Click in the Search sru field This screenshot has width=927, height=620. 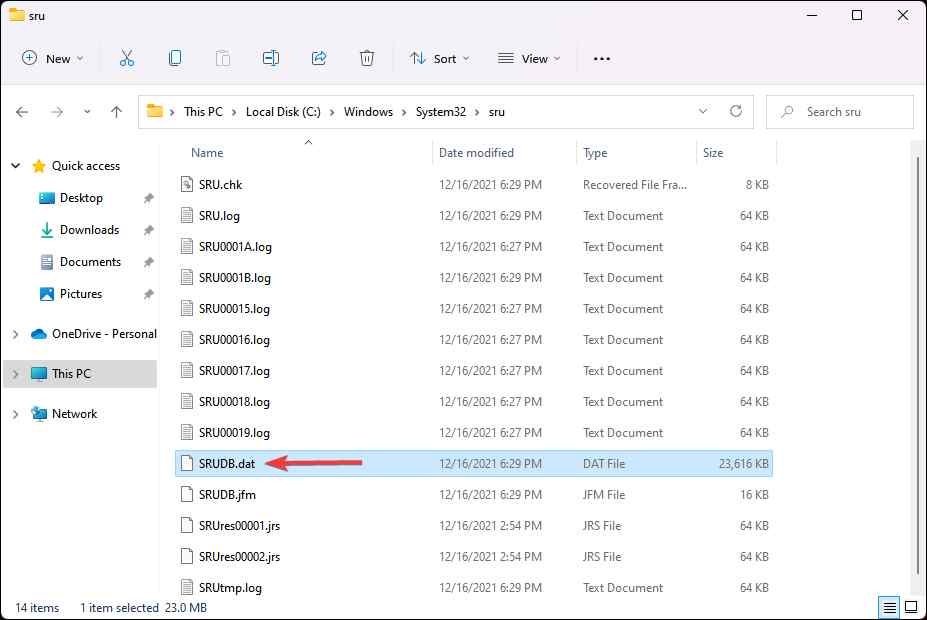[840, 112]
